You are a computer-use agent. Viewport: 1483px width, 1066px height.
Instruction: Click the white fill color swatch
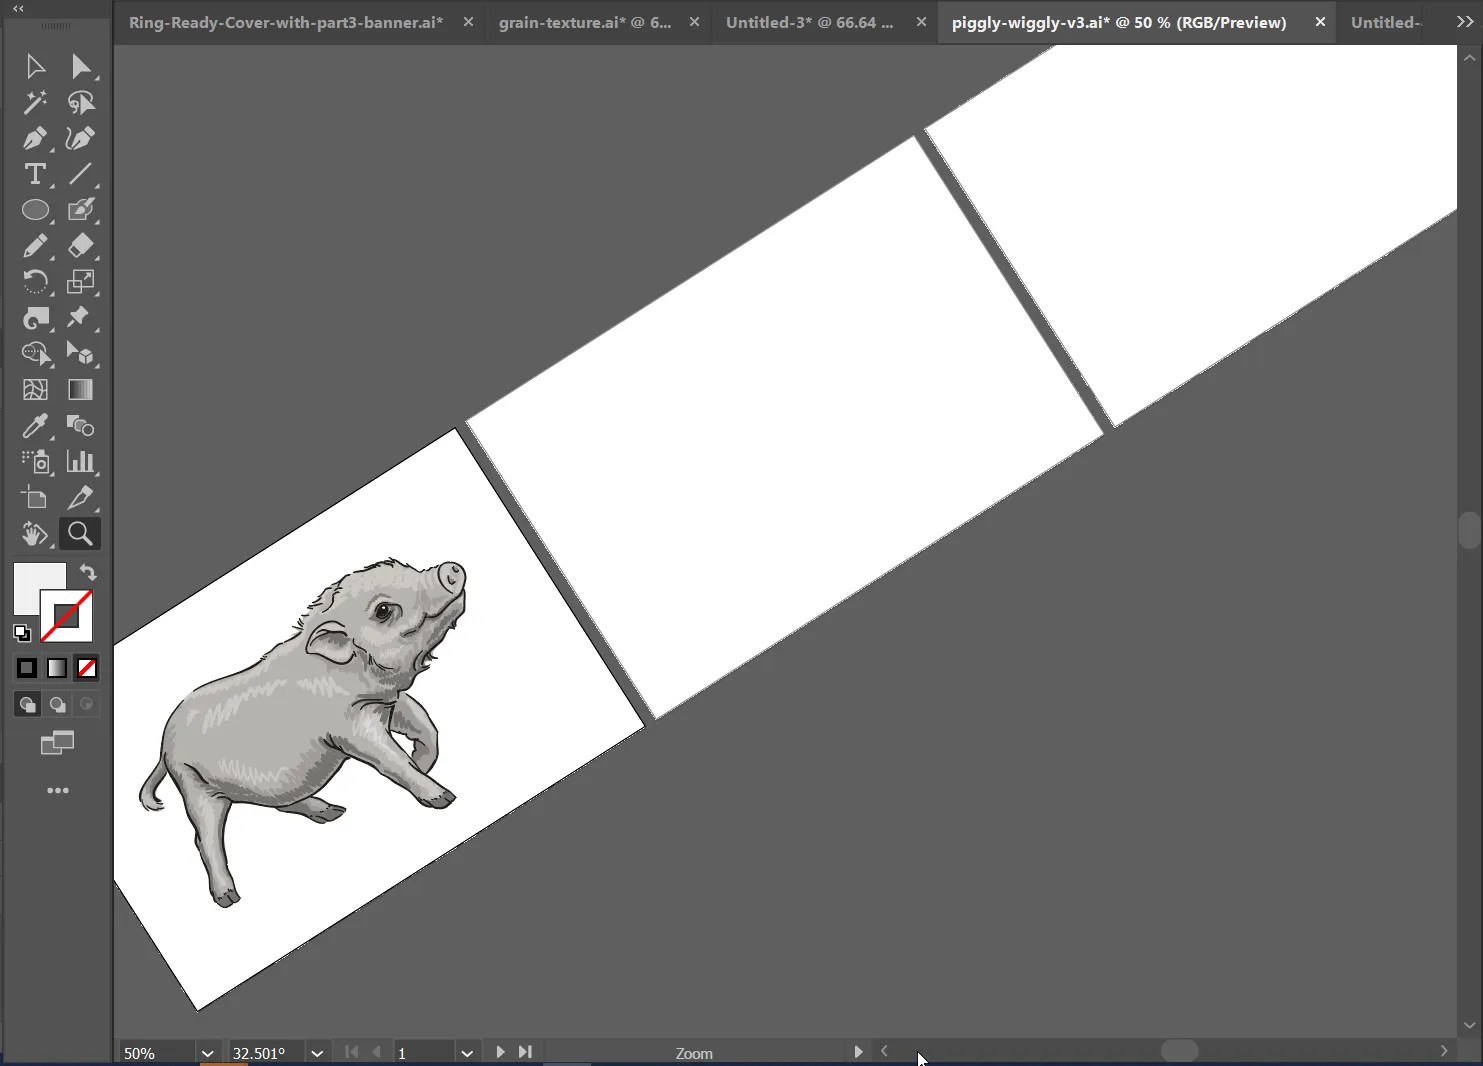click(38, 589)
